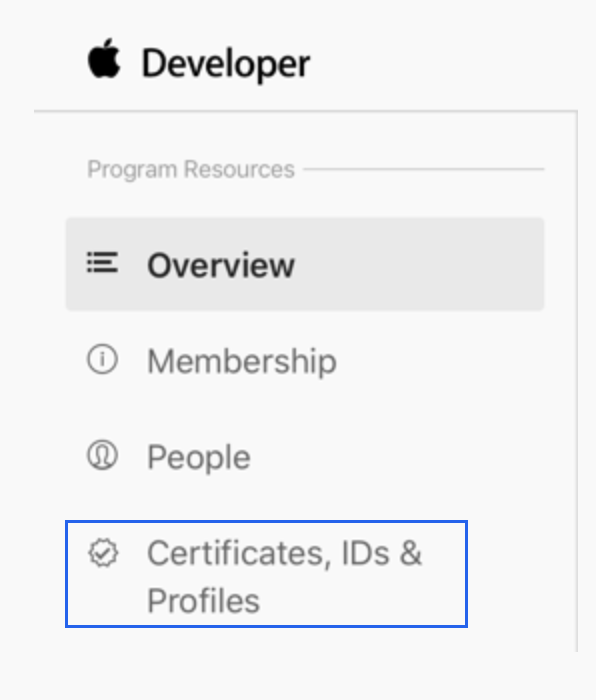Click the divider line beside Program Resources
This screenshot has width=596, height=700.
[424, 169]
